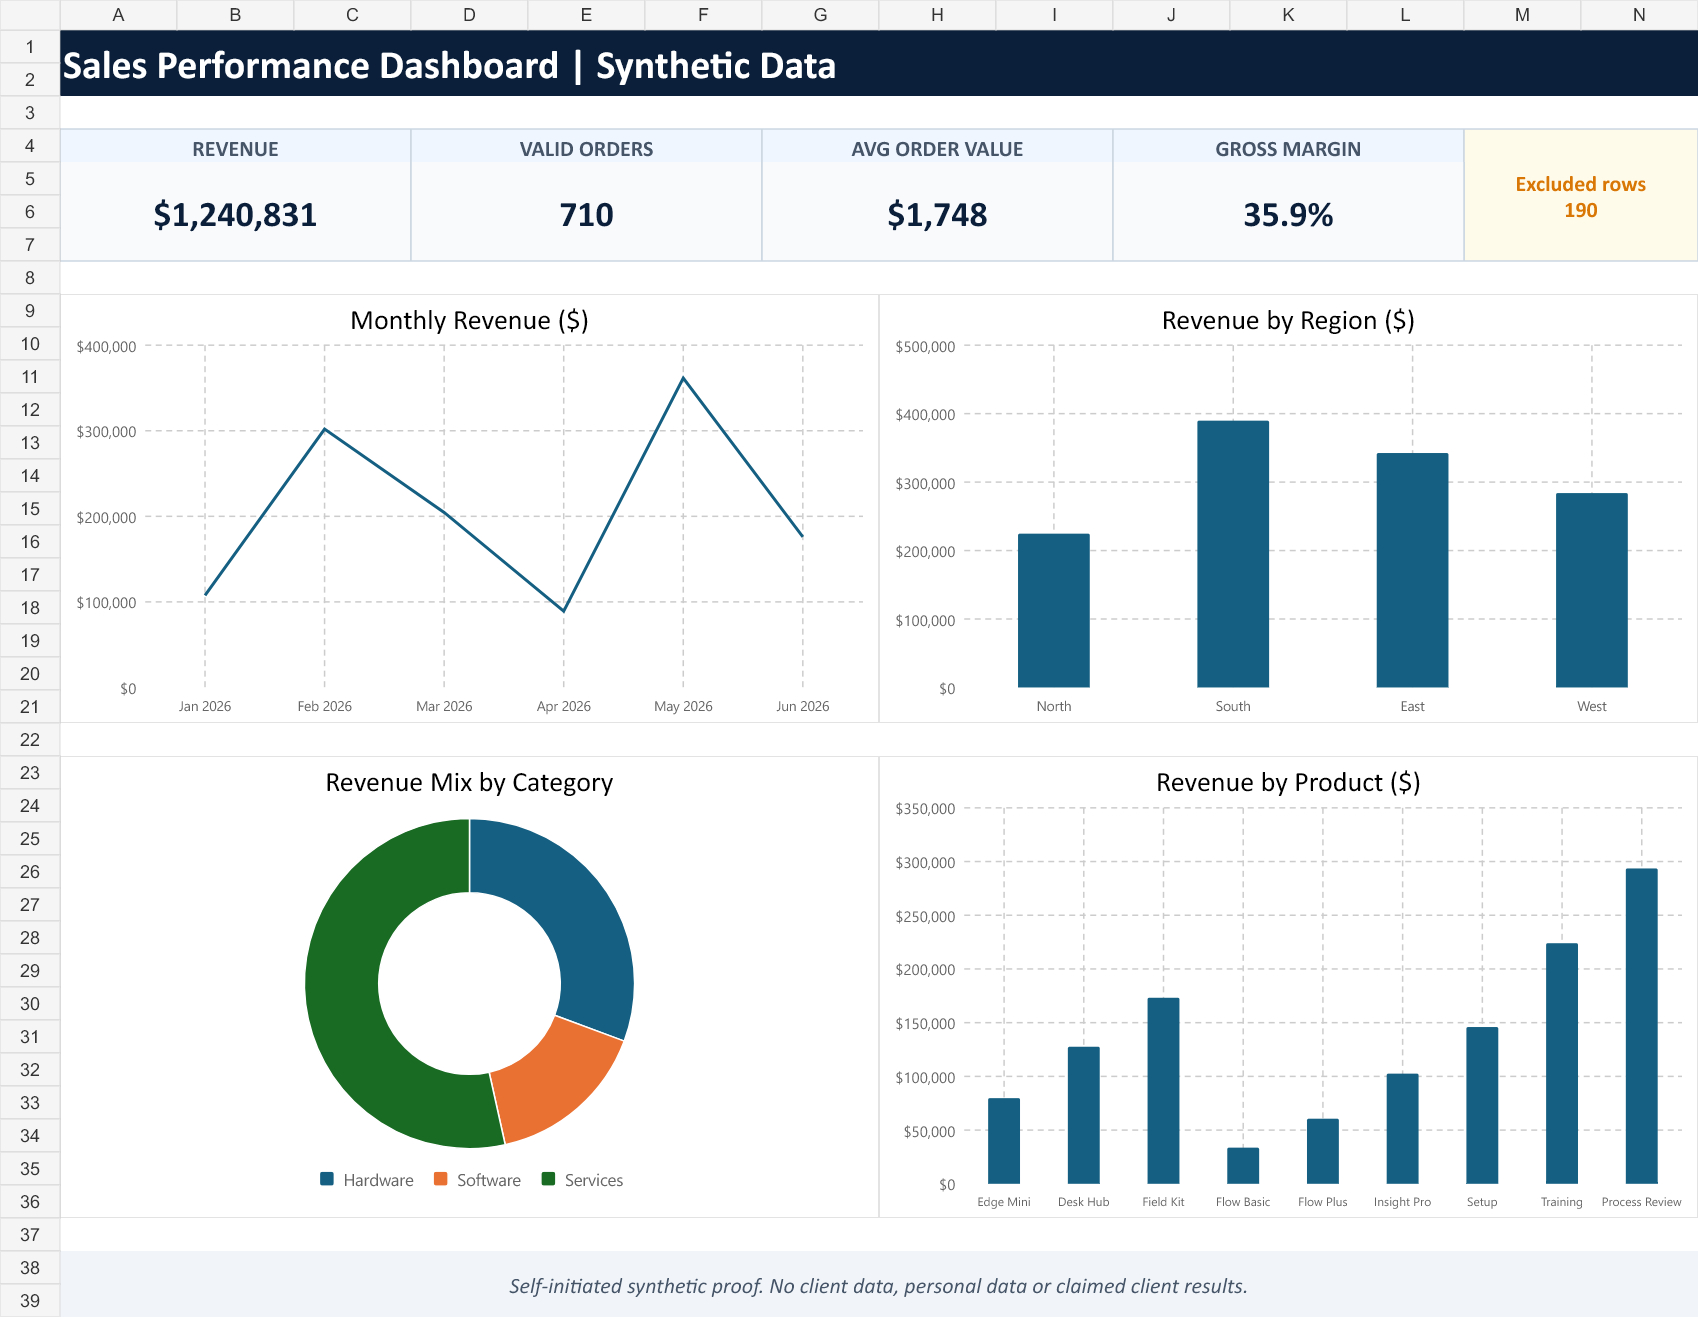Click the blue Hardware legend swatch
This screenshot has width=1698, height=1317.
[x=327, y=1179]
